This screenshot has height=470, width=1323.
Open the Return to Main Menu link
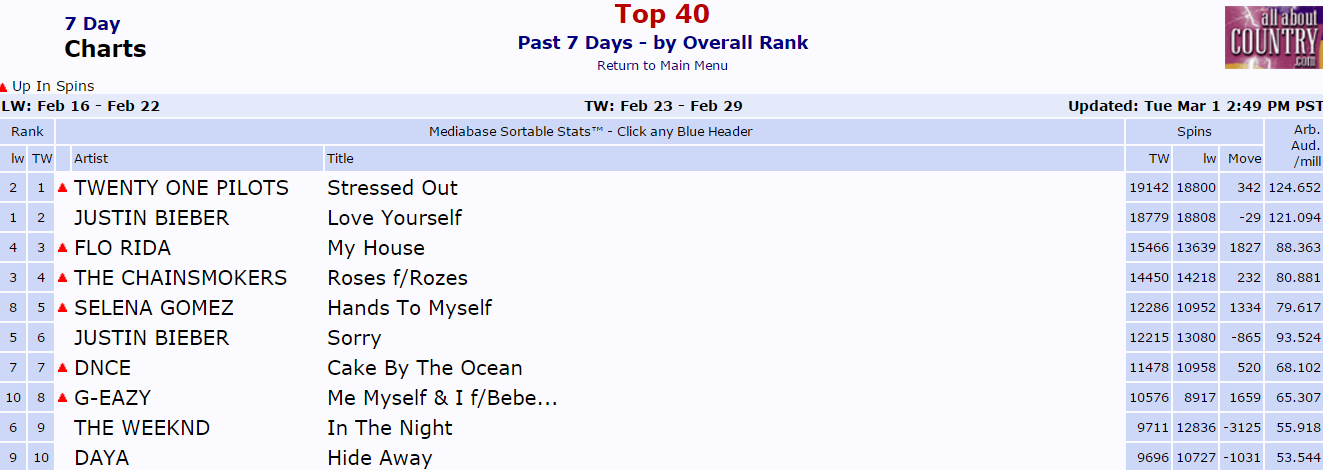click(x=662, y=65)
